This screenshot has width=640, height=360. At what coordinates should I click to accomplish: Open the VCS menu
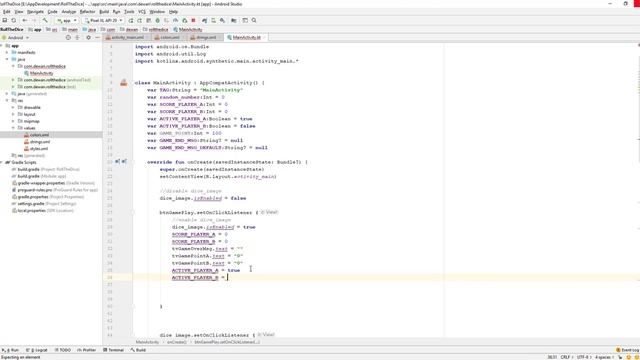[x=142, y=12]
